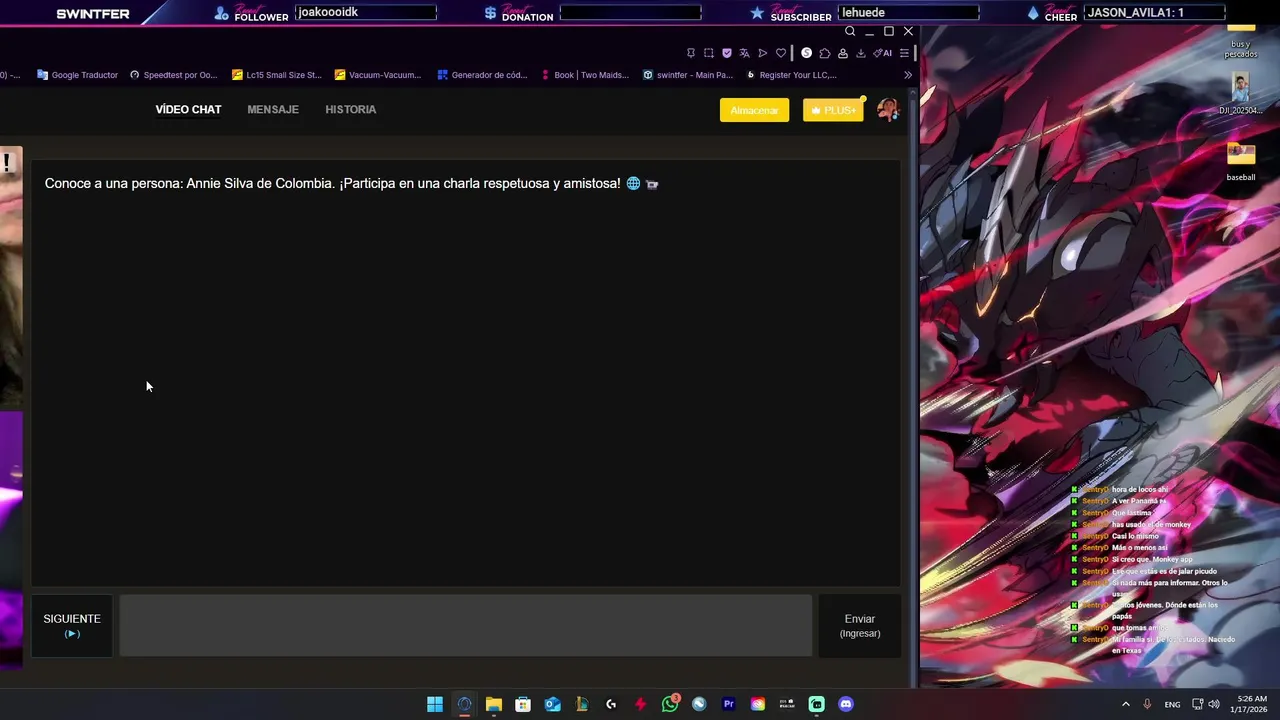Open the baseball desktop folder

1241,162
